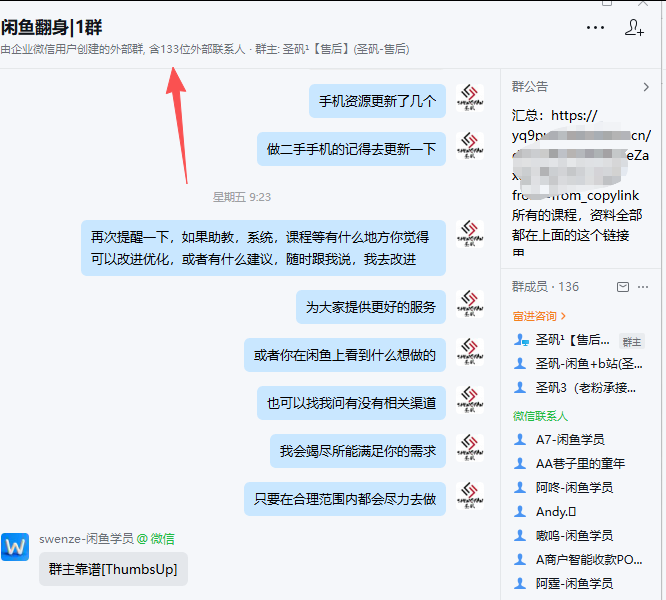Click the group subtitle with 含133位外部联系人
666x600 pixels.
click(x=205, y=49)
